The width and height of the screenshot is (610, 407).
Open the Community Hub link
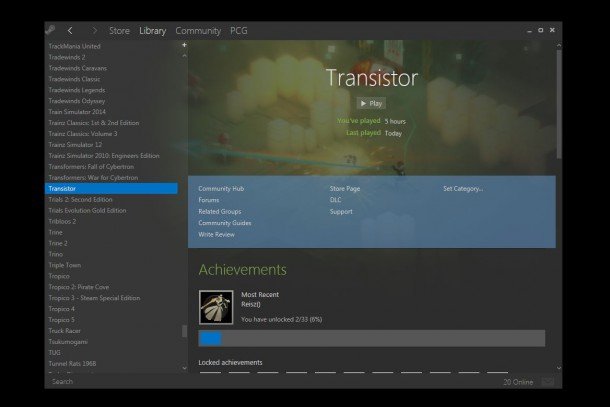(221, 189)
